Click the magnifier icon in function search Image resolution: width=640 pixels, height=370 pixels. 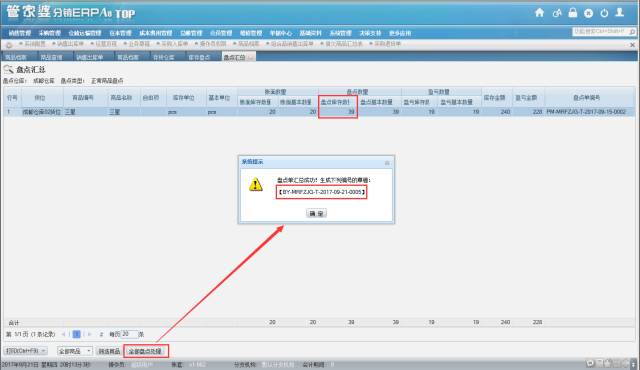coord(632,32)
